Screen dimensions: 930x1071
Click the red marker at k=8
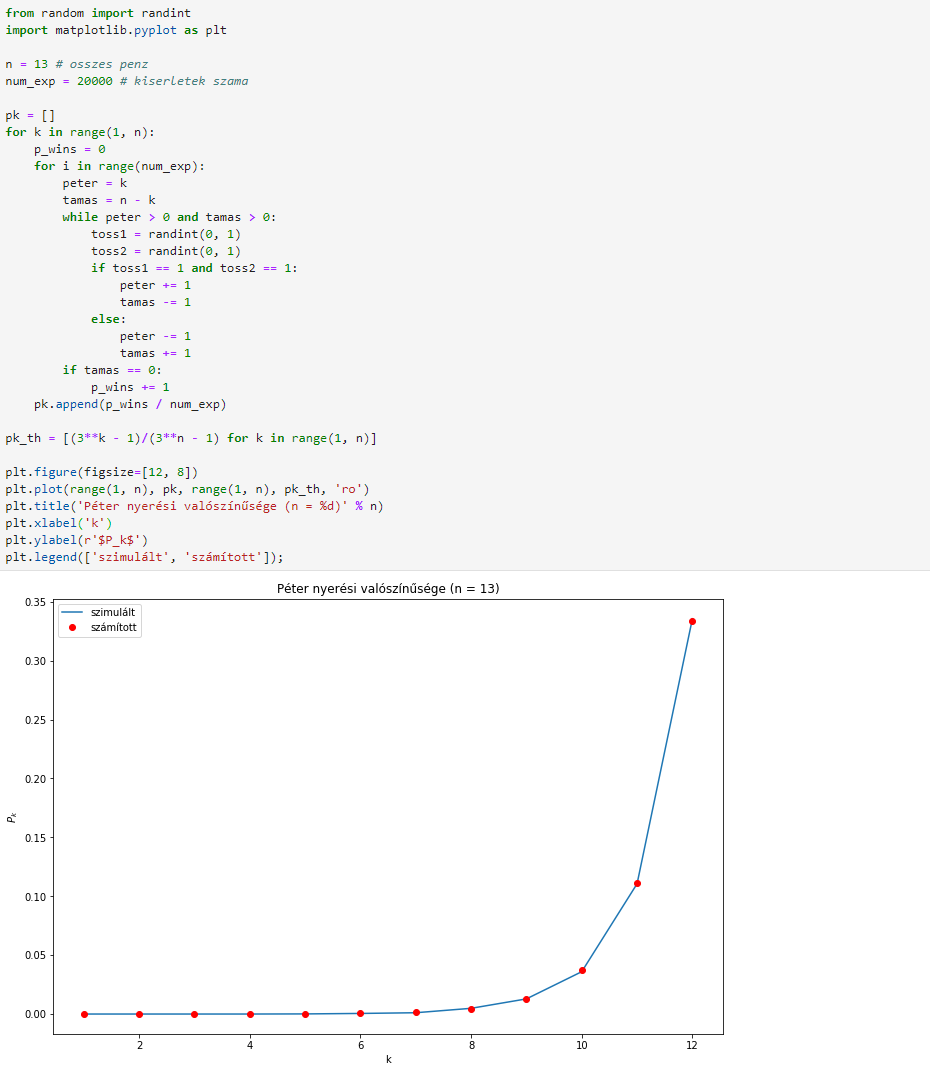pos(472,1009)
